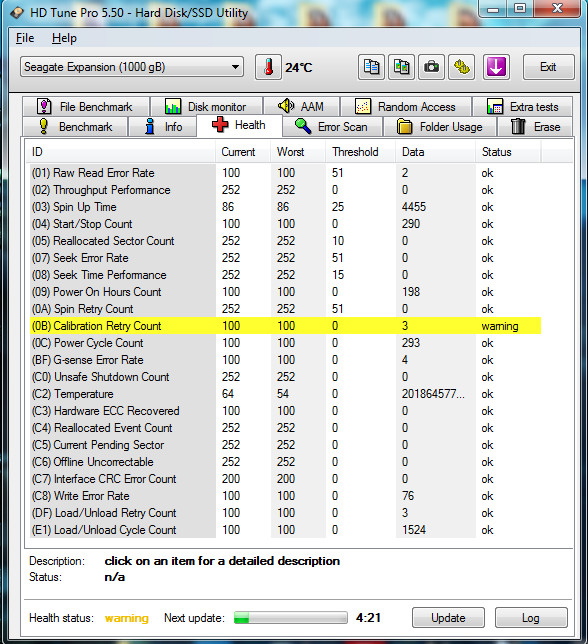Select the Reallocated Event Count row
Viewport: 588px width, 644px height.
click(x=285, y=428)
